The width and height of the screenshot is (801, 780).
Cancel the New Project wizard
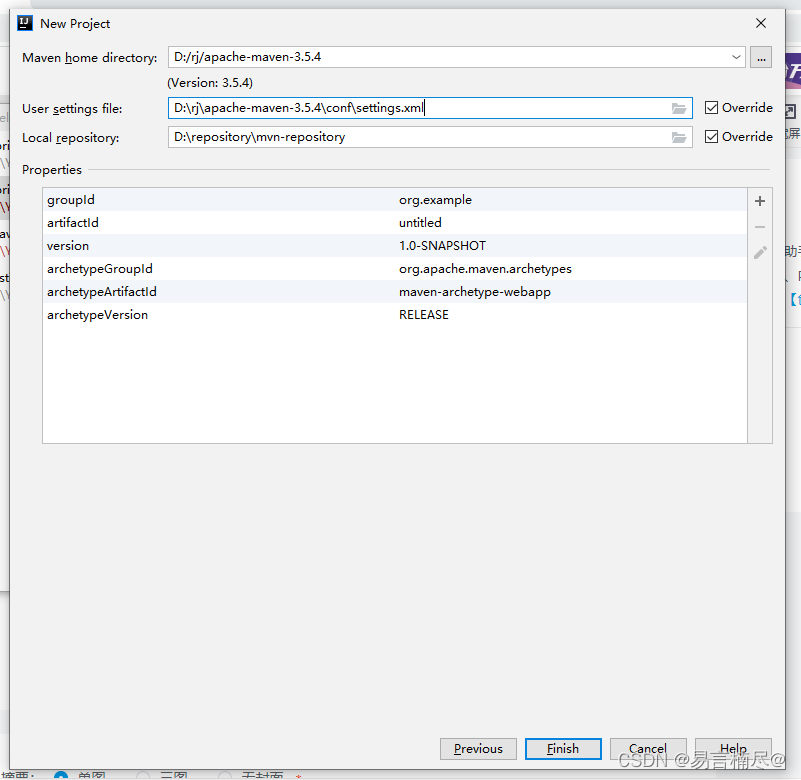pos(648,749)
